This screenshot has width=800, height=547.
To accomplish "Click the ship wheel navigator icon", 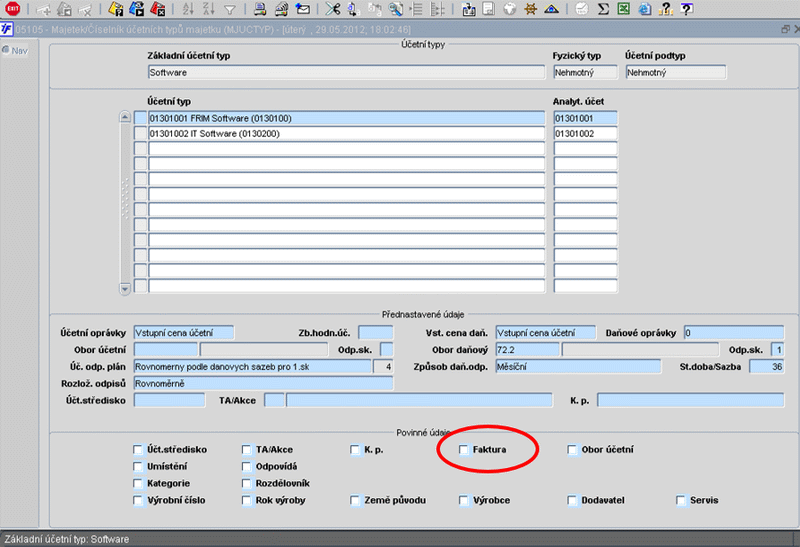I will pos(531,9).
